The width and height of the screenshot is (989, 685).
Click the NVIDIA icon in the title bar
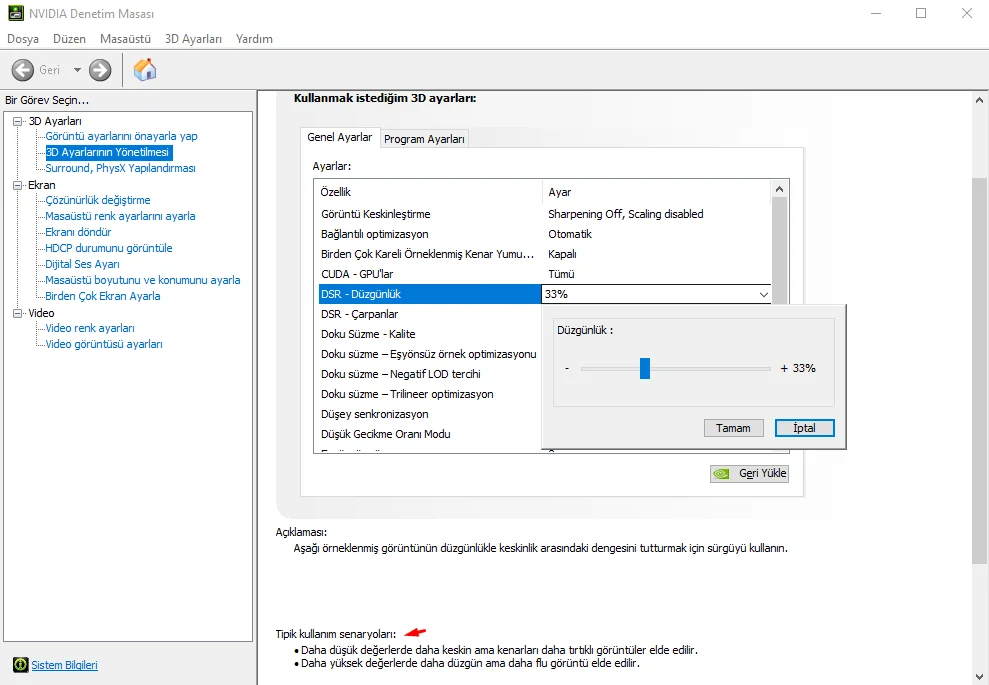click(14, 13)
